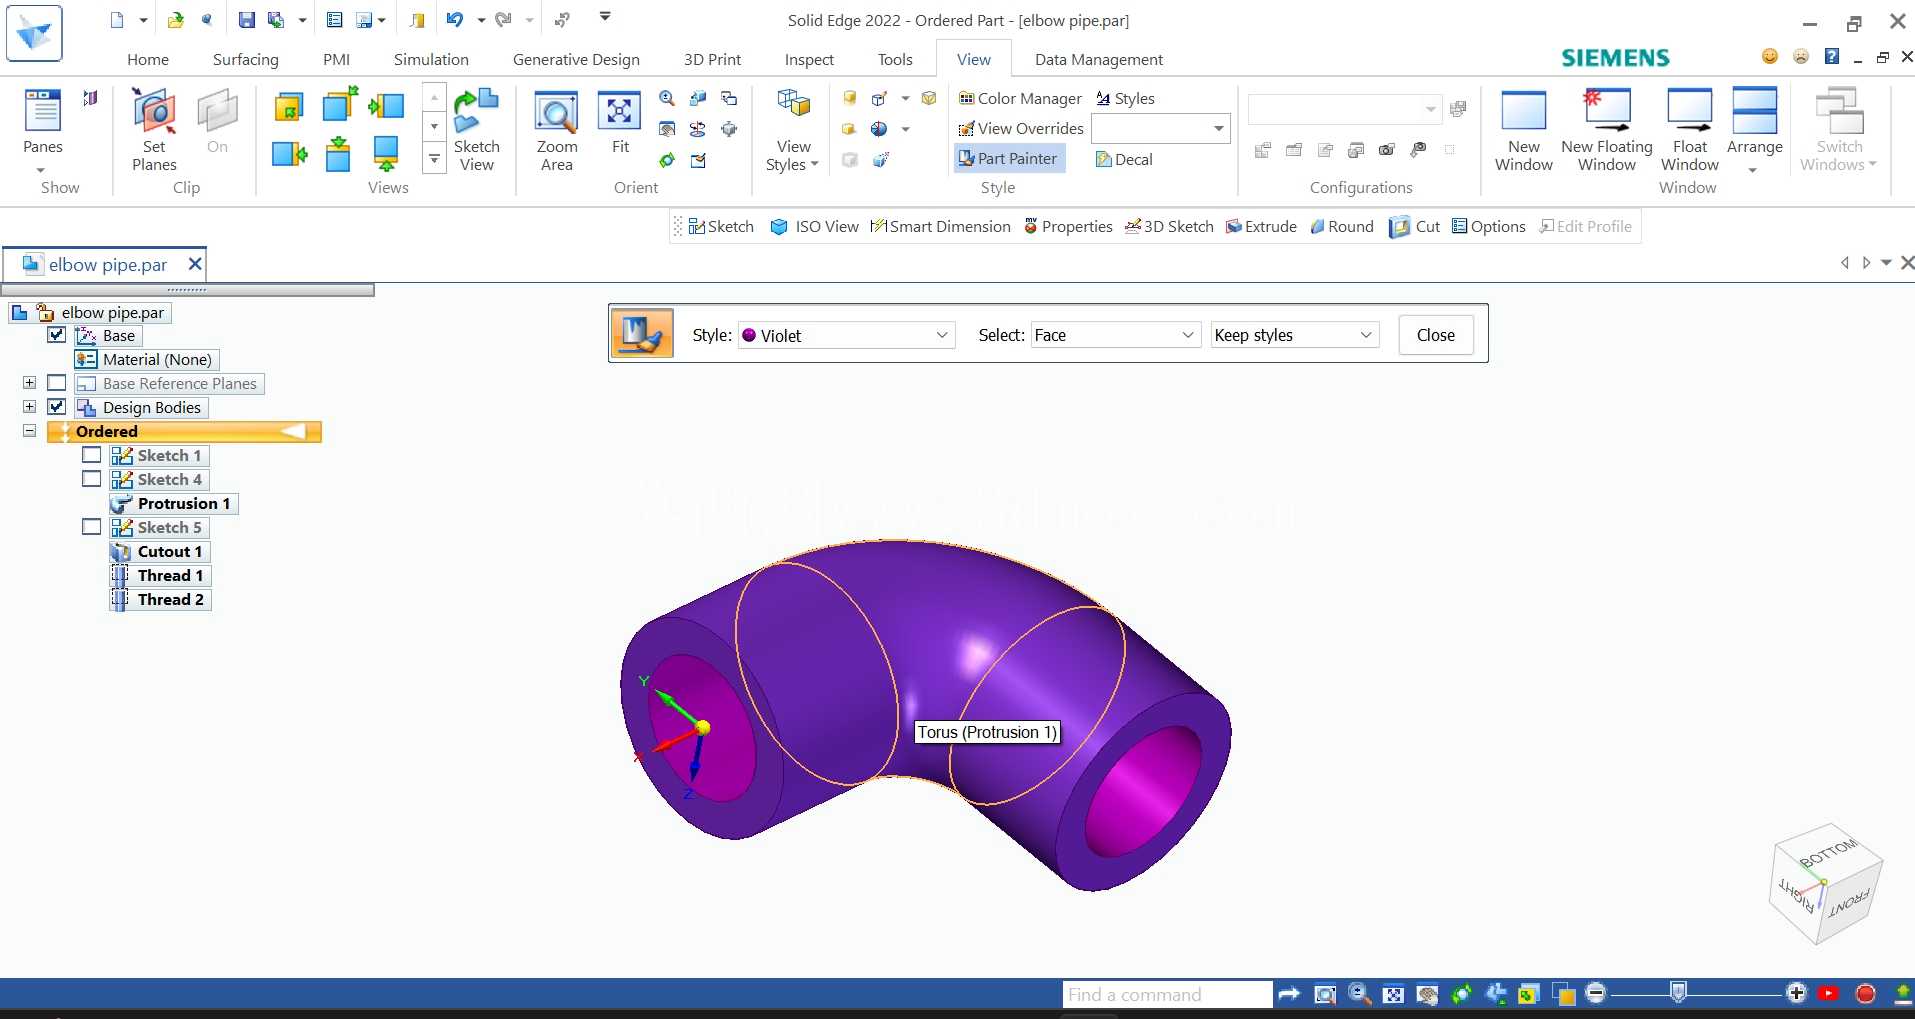Show Sketch 5 using its checkbox
Image resolution: width=1915 pixels, height=1019 pixels.
(x=92, y=527)
